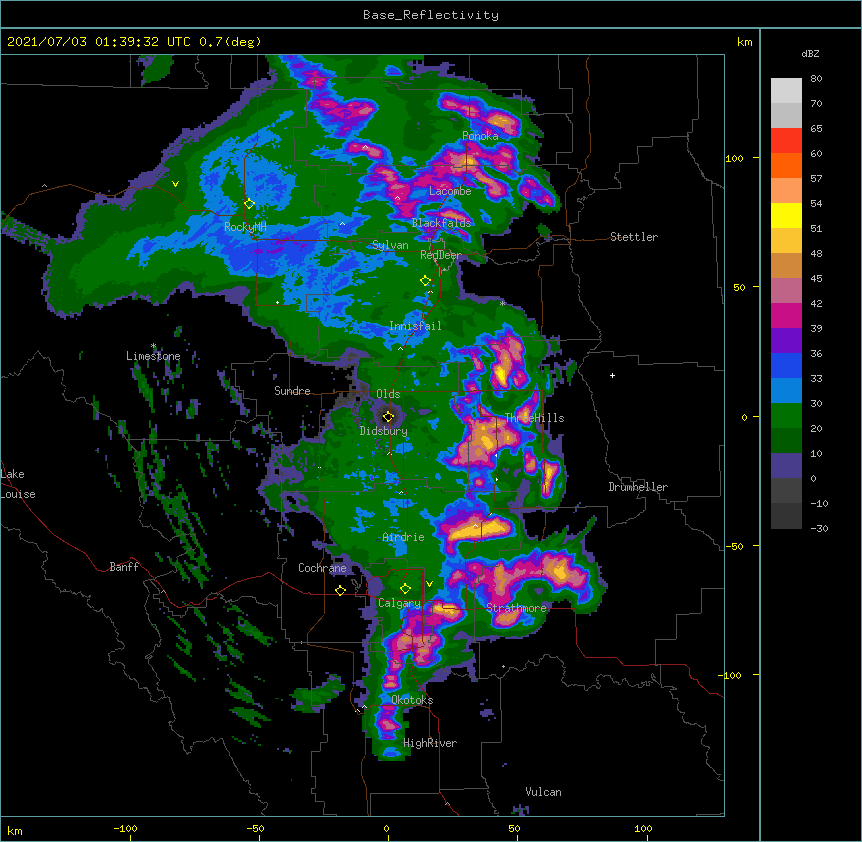The width and height of the screenshot is (862, 842).
Task: Click the asterisk marker above Limestone label
Action: coord(153,346)
